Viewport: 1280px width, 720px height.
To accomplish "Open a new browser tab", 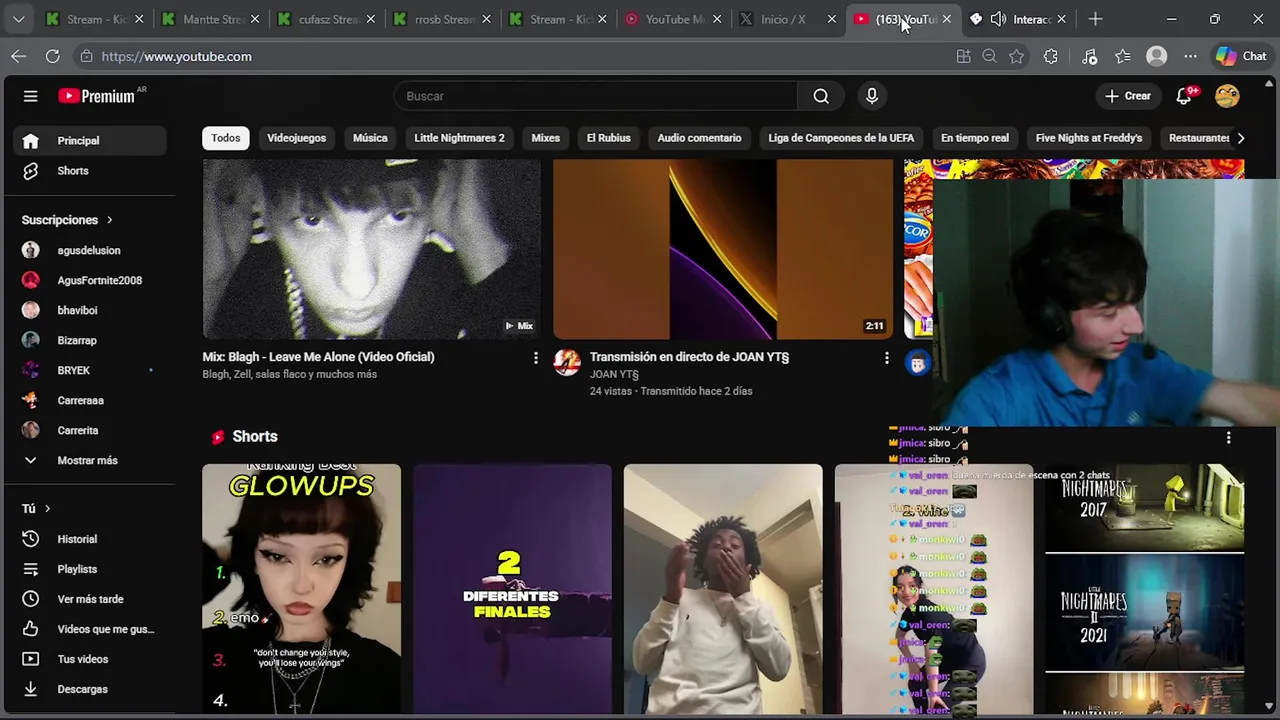I will click(1095, 19).
